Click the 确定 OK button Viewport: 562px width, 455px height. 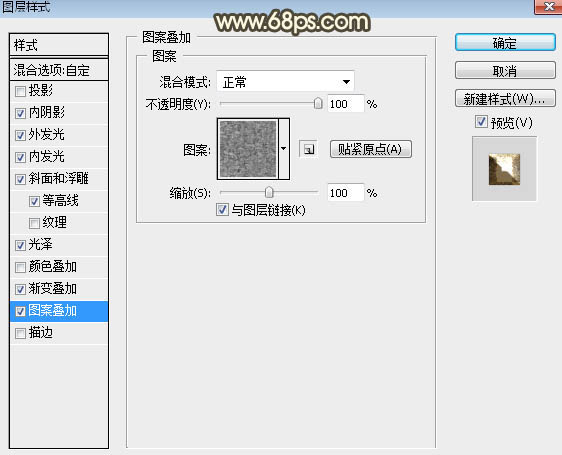point(505,43)
